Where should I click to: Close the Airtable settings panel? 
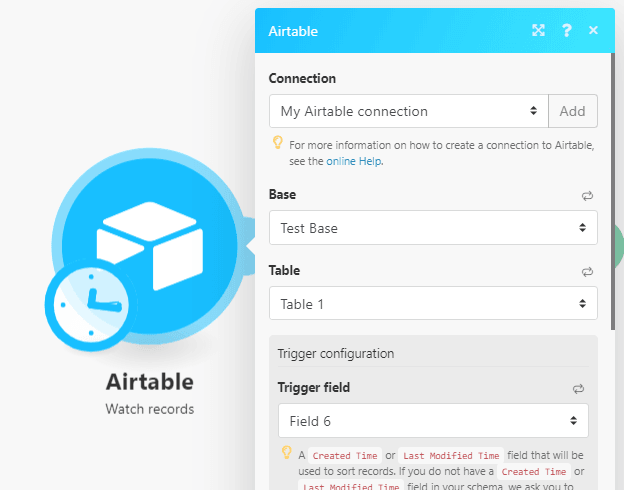[593, 30]
